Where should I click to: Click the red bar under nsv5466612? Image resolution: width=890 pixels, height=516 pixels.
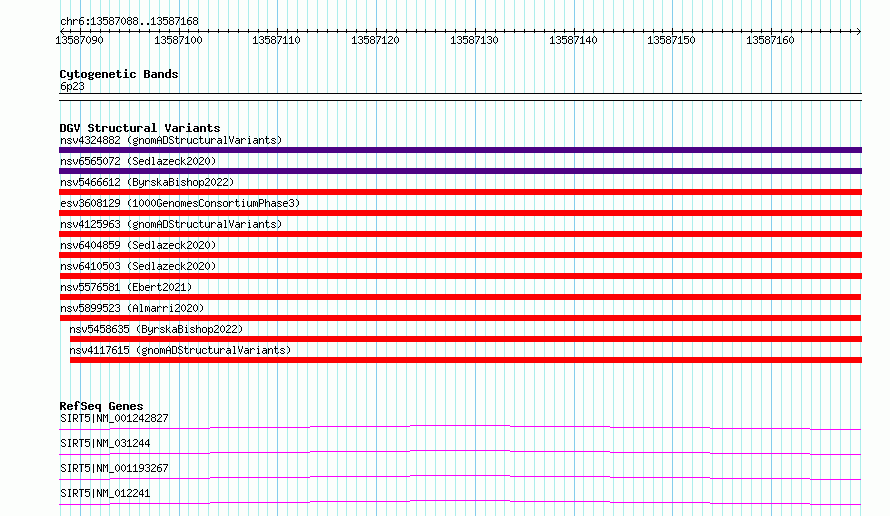[x=460, y=192]
